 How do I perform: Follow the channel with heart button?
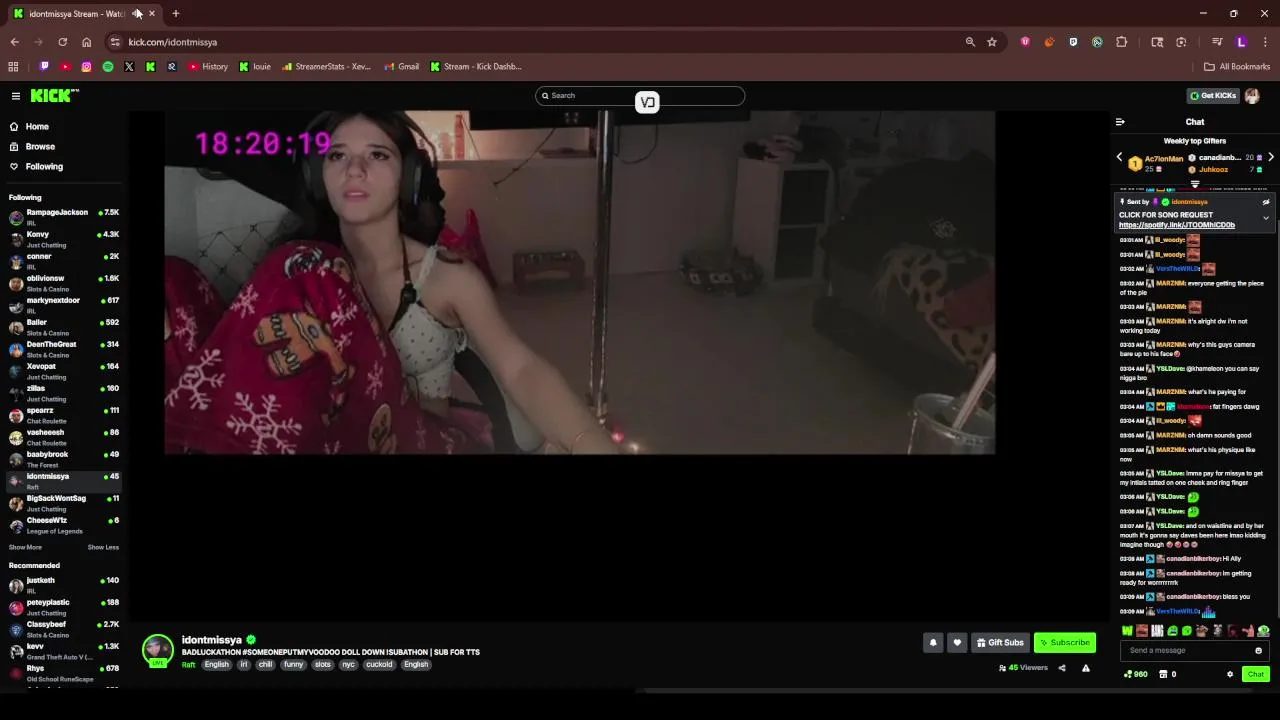pyautogui.click(x=957, y=642)
